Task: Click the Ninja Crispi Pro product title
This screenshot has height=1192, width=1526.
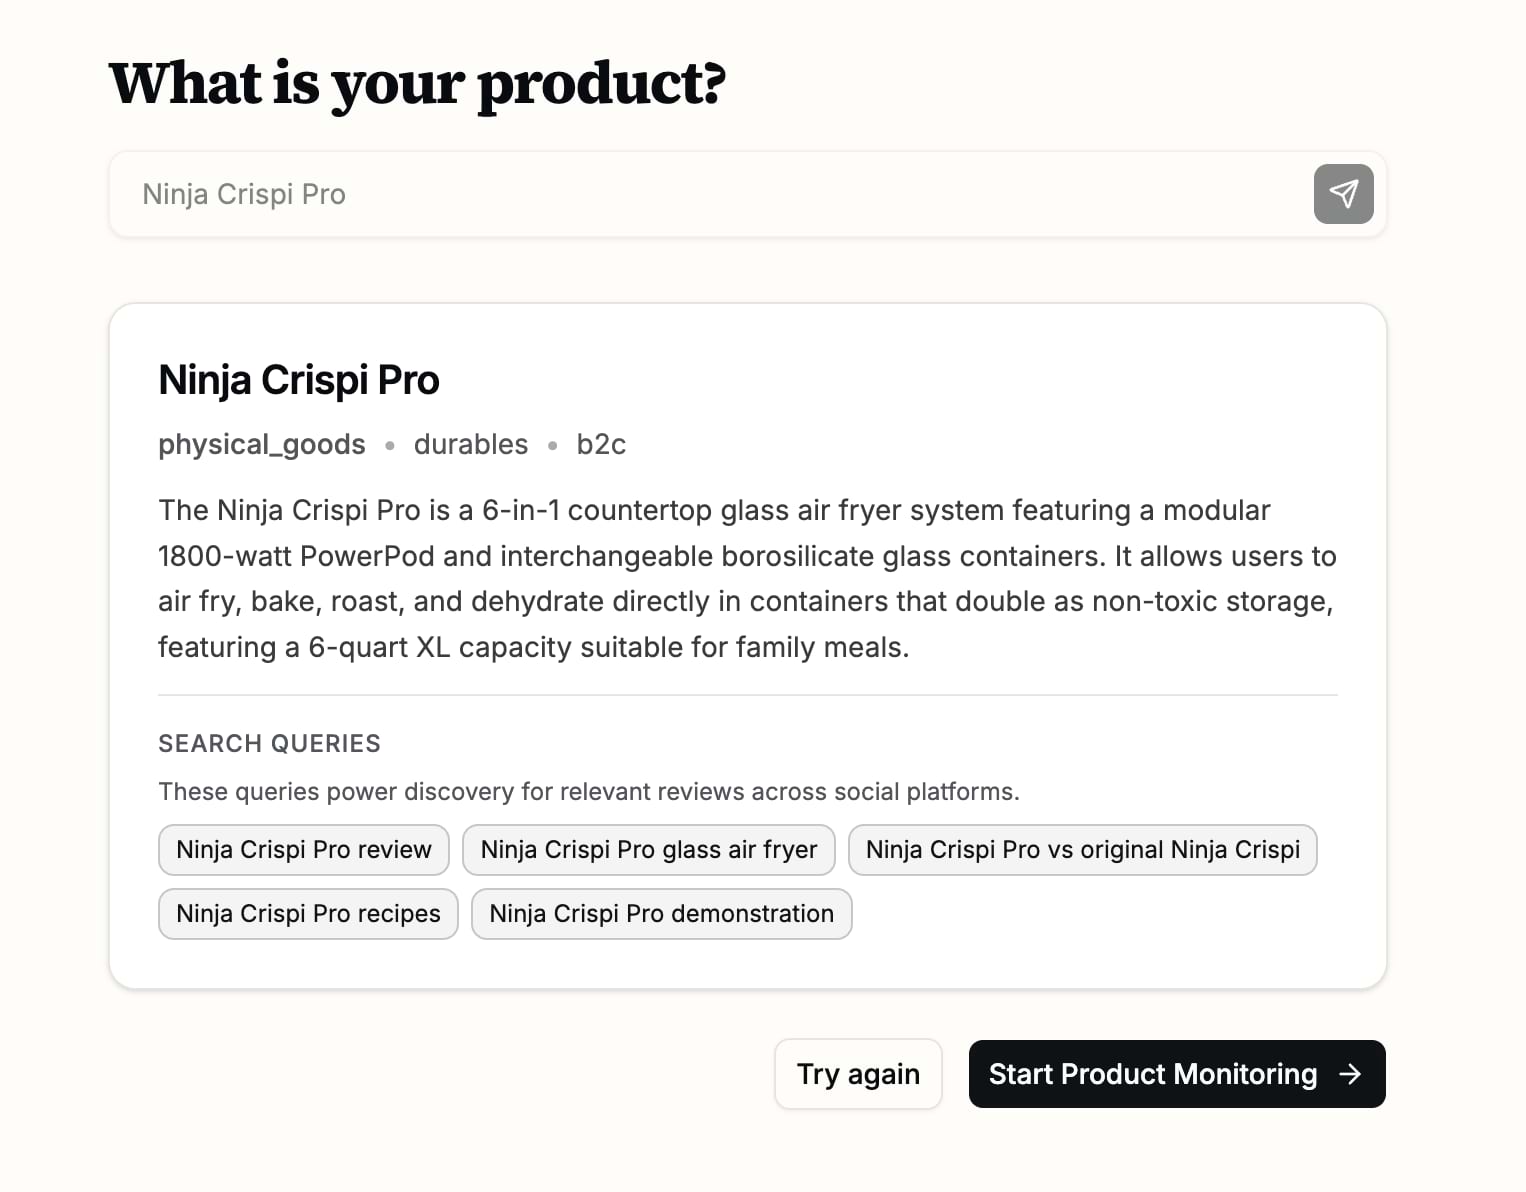Action: click(298, 380)
